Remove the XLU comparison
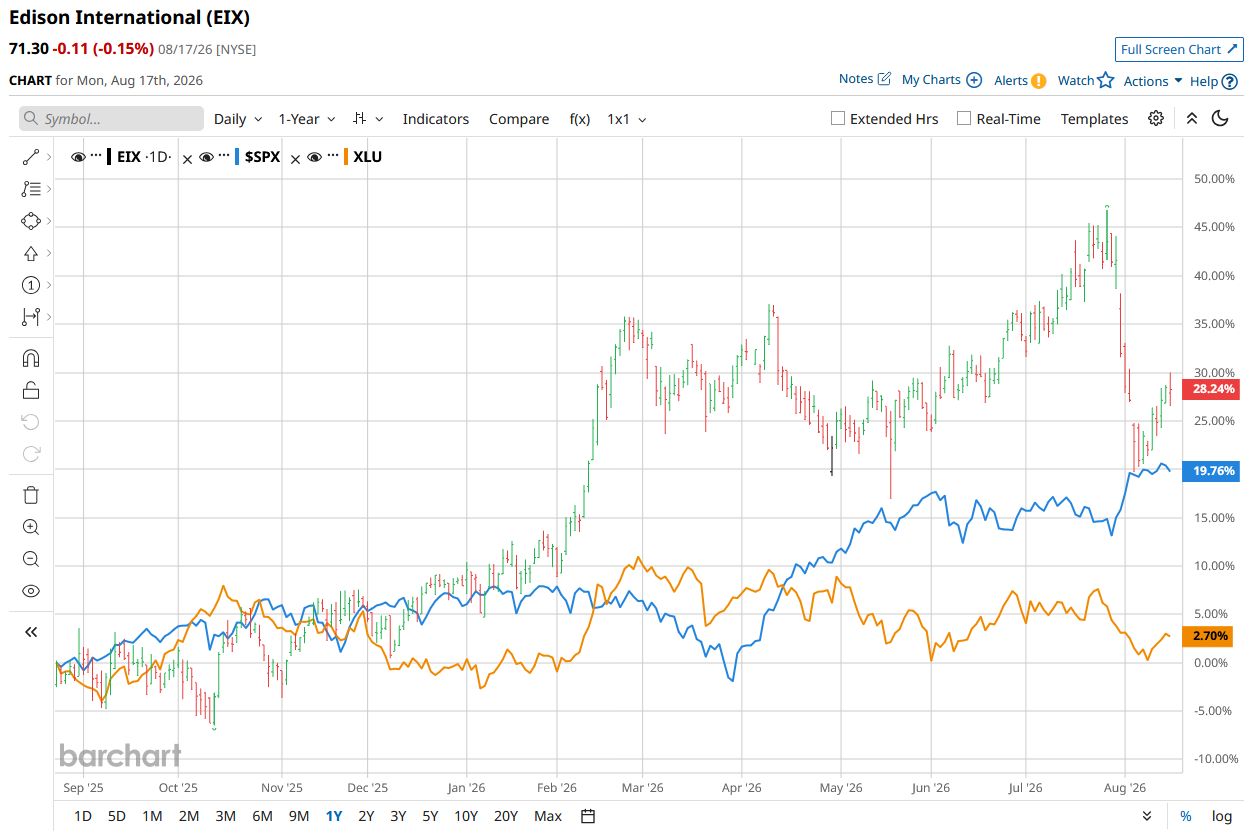Screen dimensions: 1253x833 coord(296,158)
